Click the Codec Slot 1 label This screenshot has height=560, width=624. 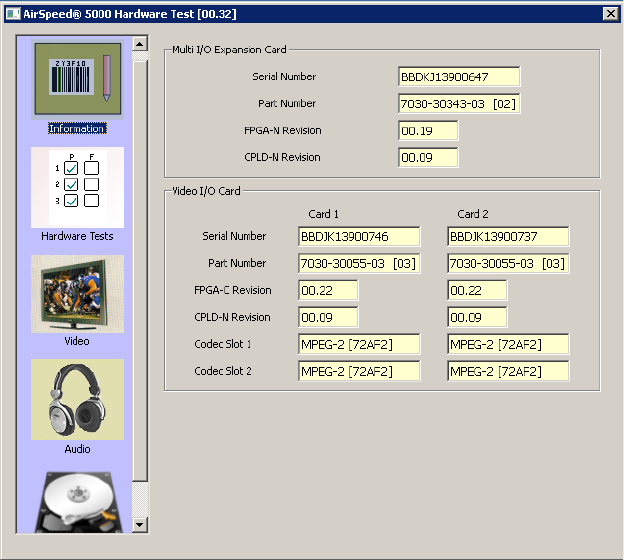pyautogui.click(x=223, y=344)
